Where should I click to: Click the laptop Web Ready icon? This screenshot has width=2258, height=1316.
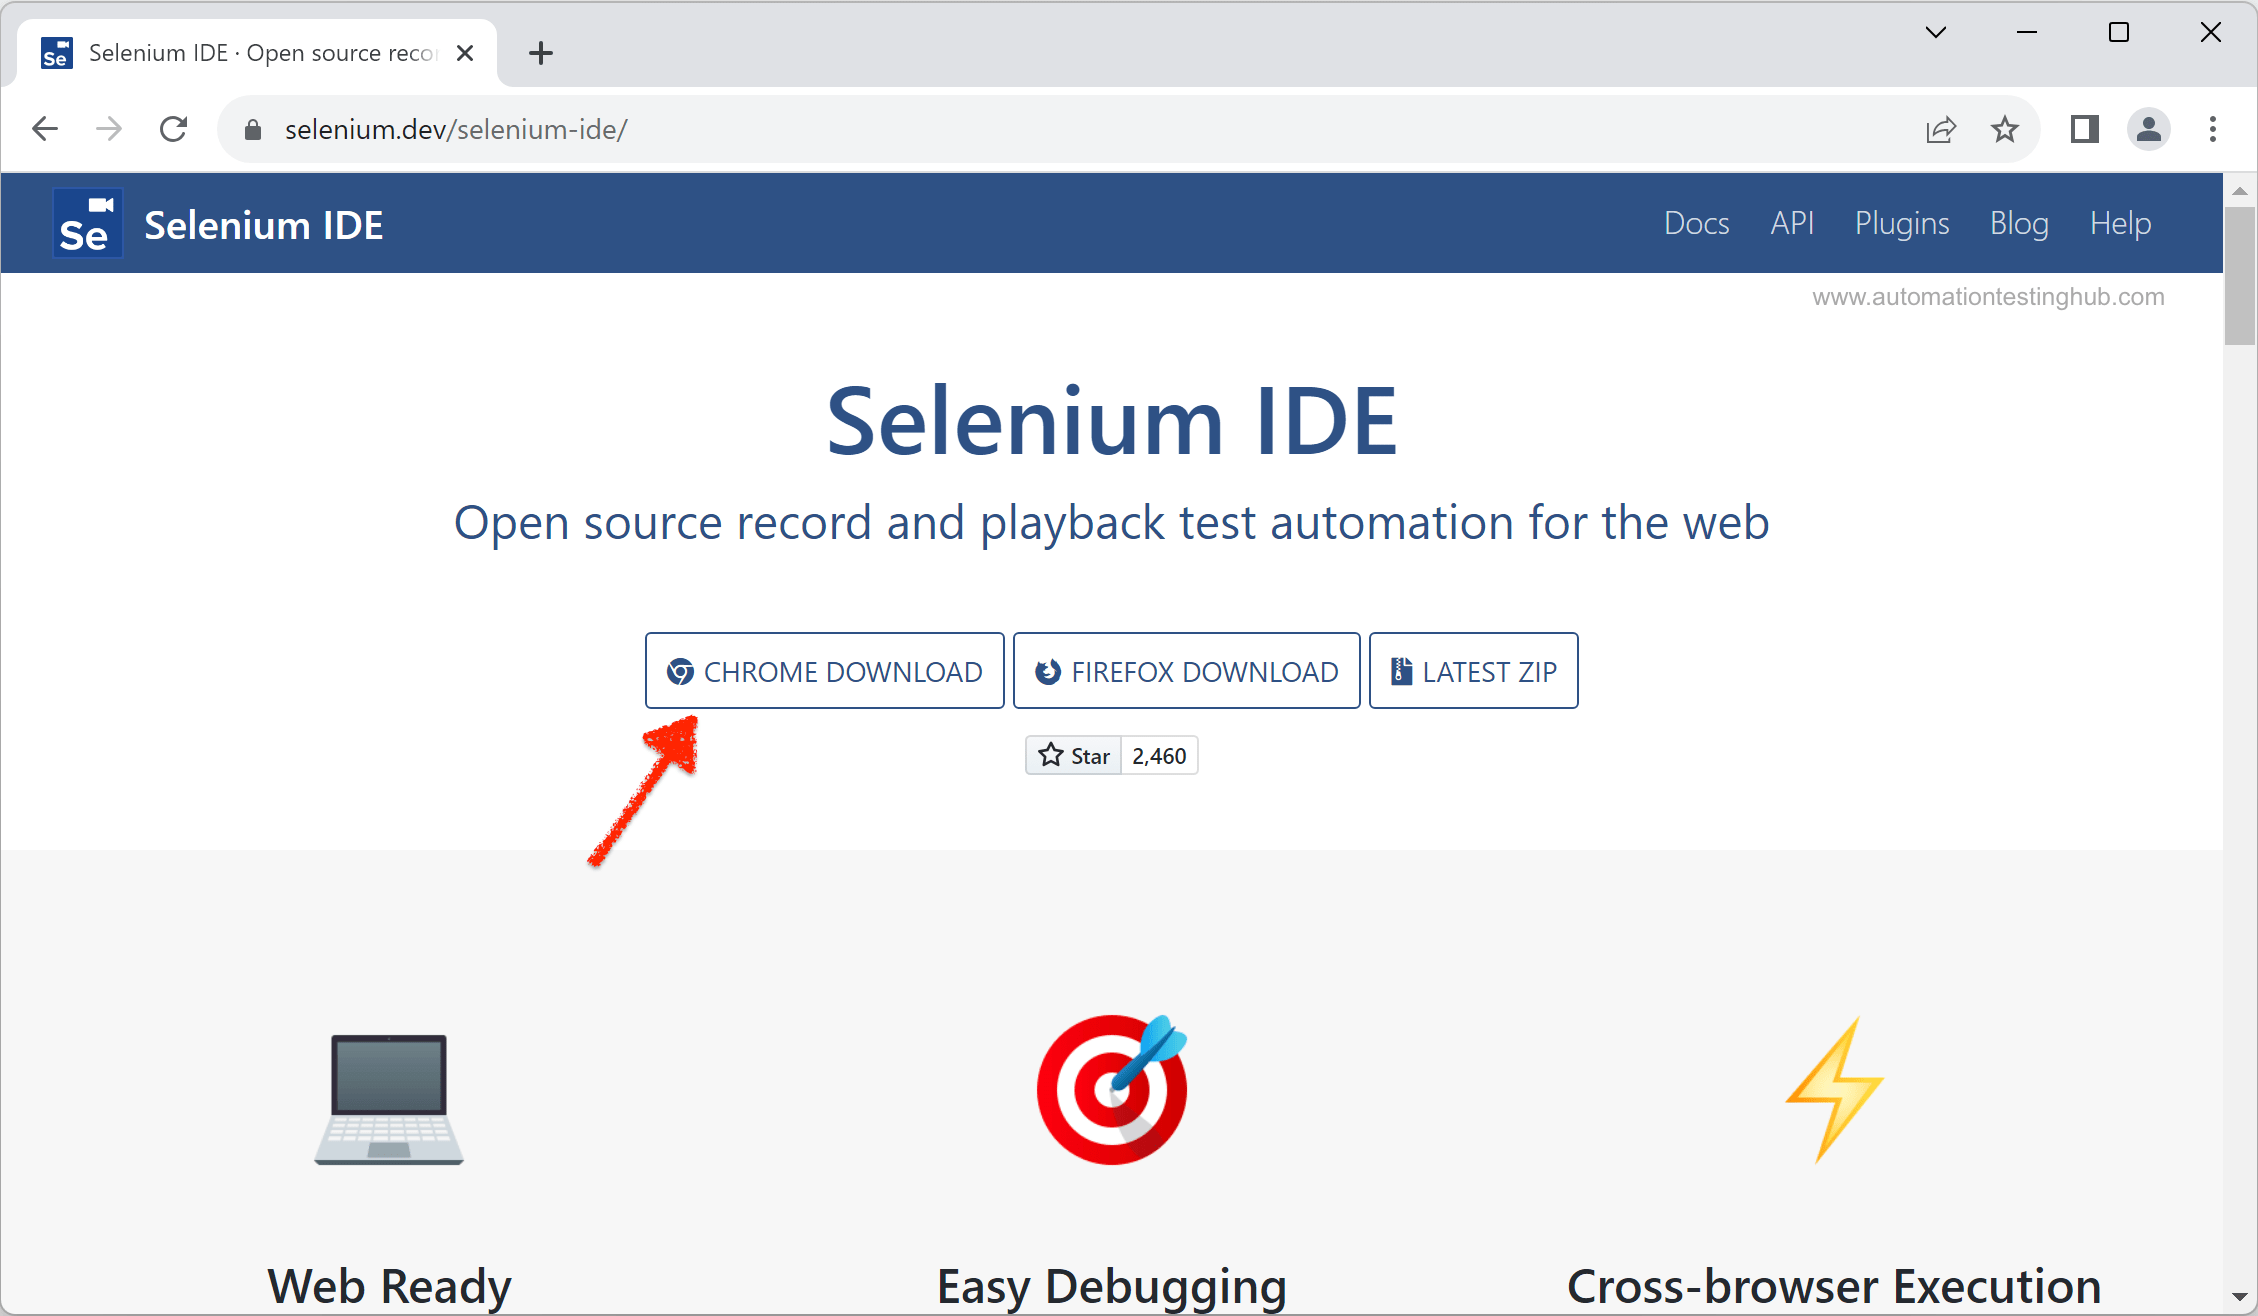pos(389,1098)
